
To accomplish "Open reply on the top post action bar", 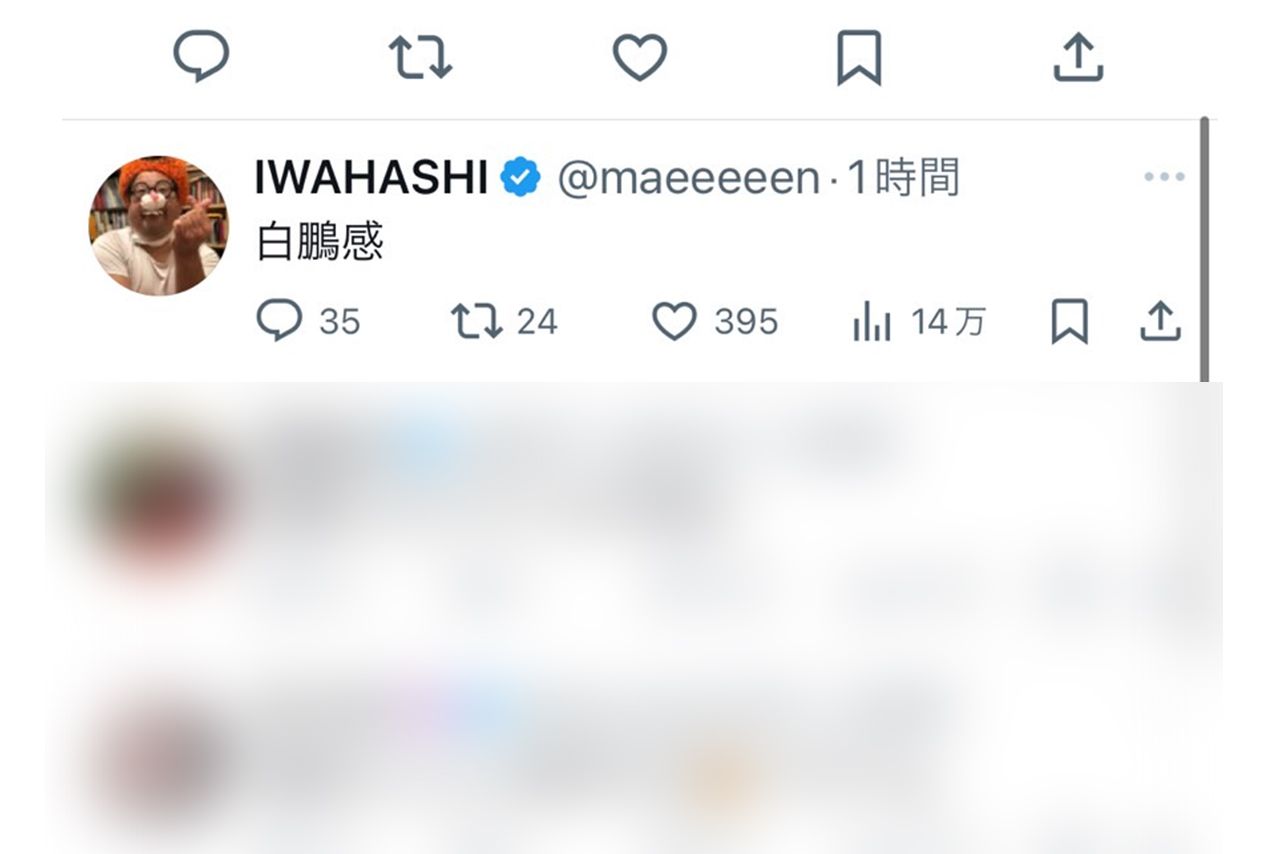I will (x=202, y=56).
